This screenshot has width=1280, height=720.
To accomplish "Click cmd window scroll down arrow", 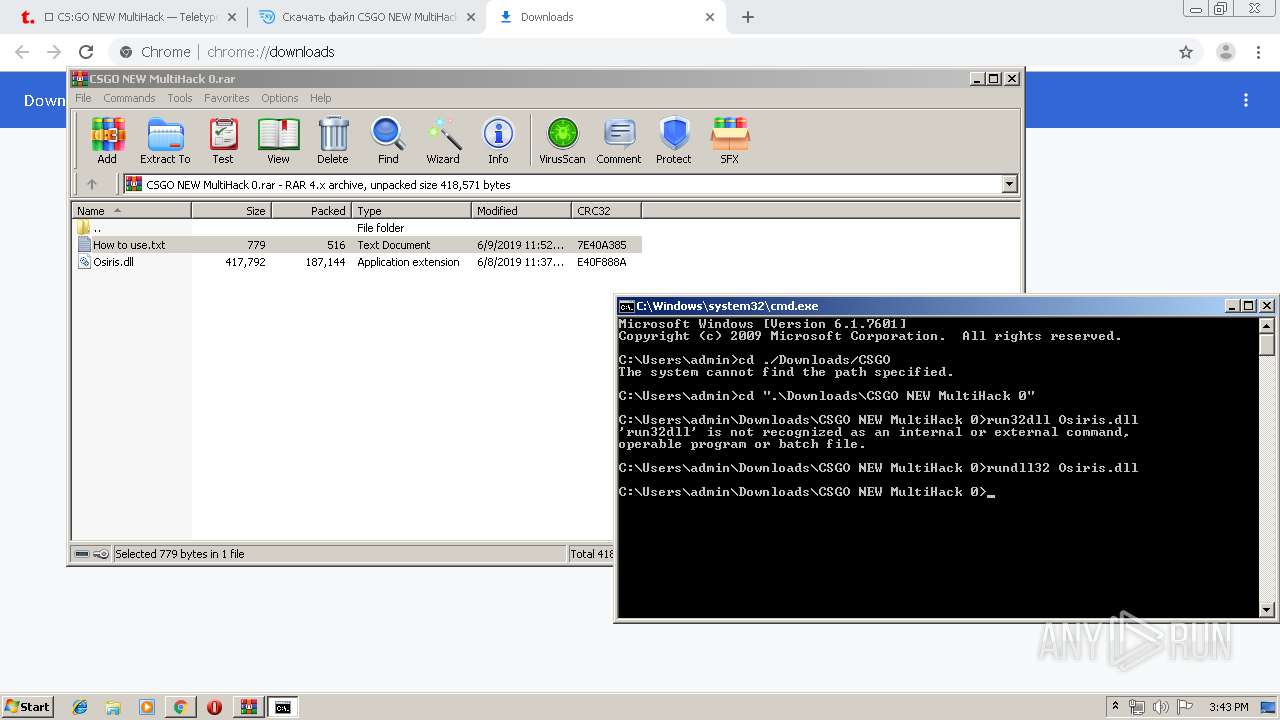I will coord(1267,609).
